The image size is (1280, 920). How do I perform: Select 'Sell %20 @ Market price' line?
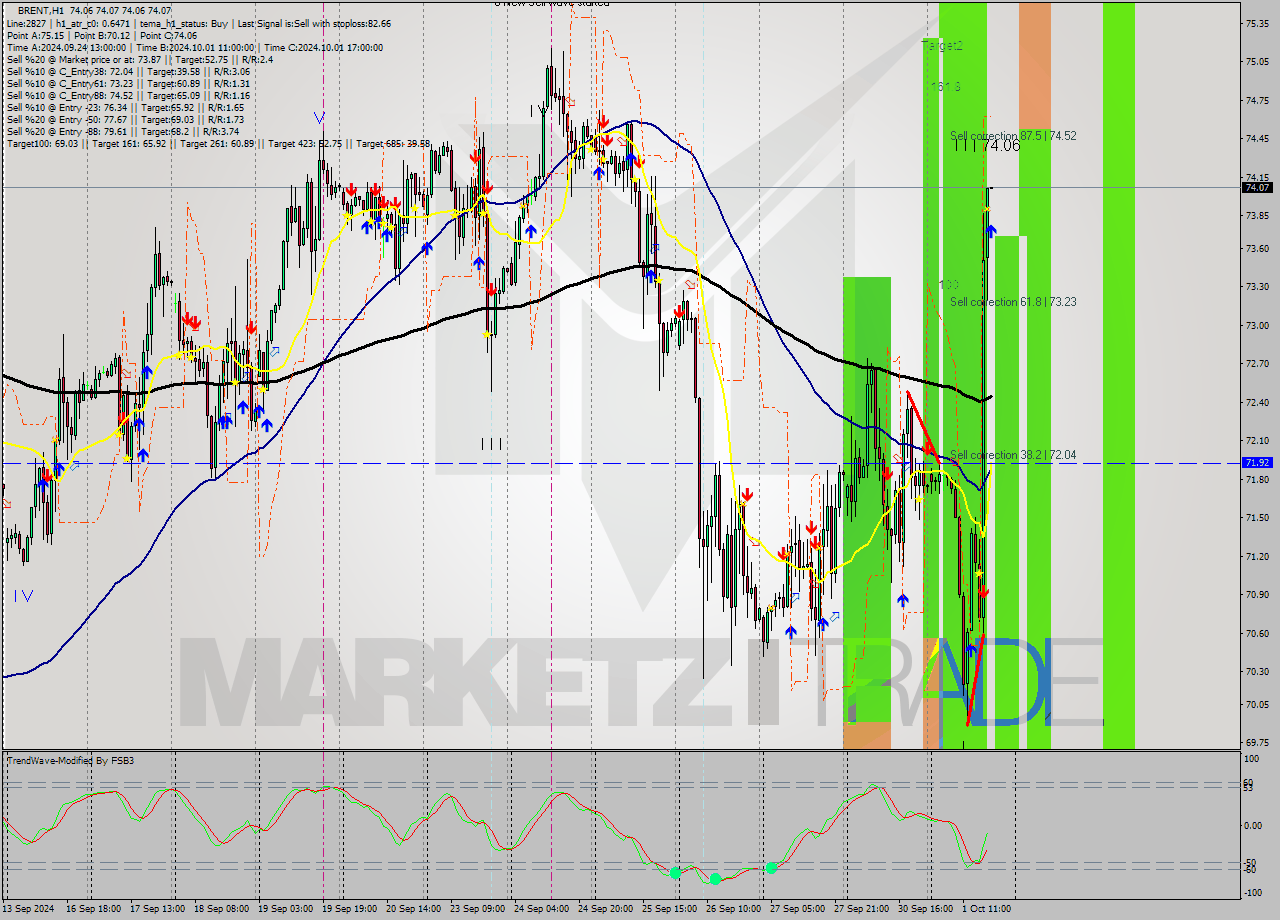[140, 59]
